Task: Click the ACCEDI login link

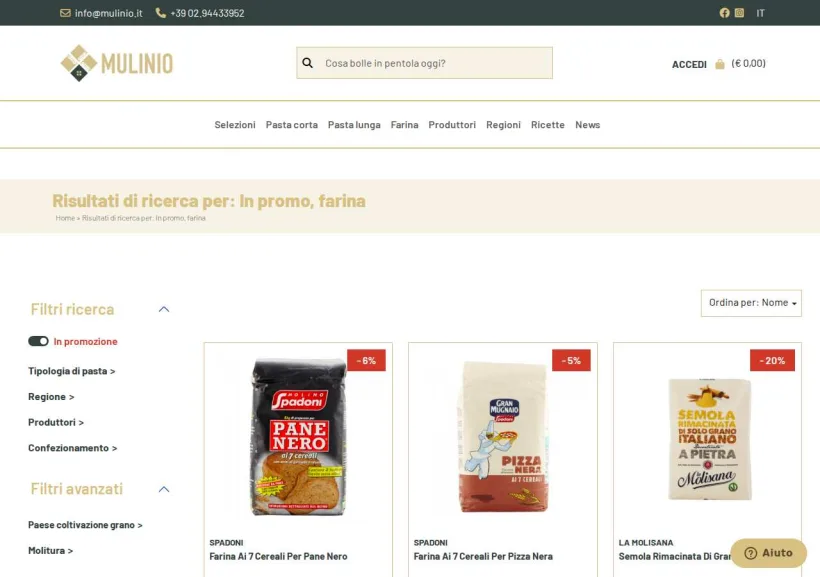Action: pos(689,64)
